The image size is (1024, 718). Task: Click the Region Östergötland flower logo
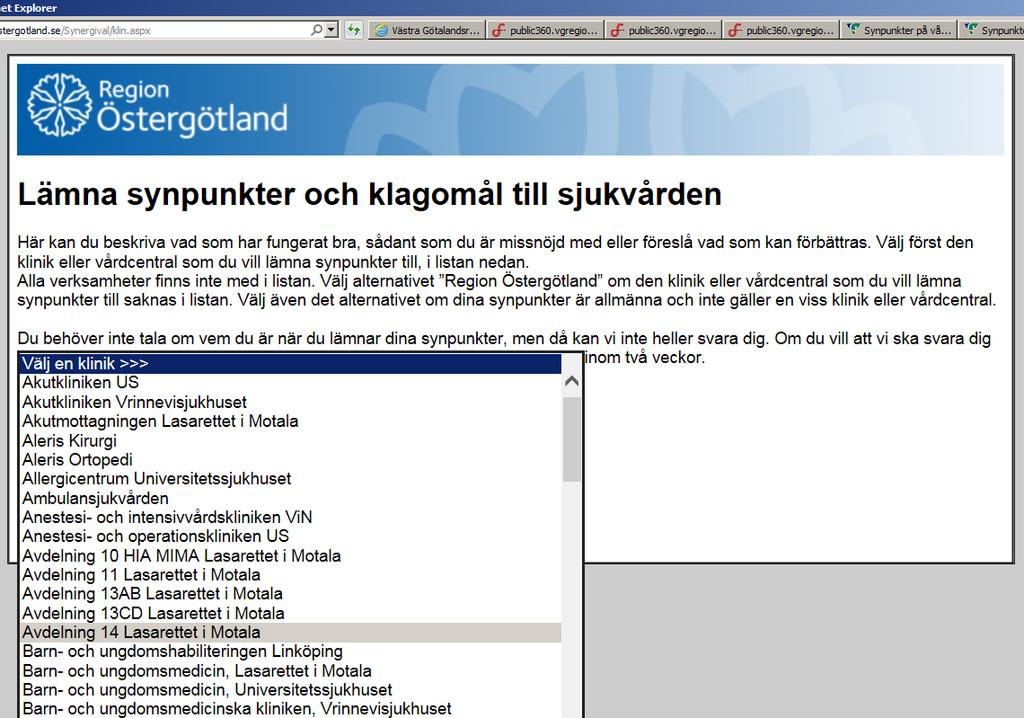click(59, 105)
